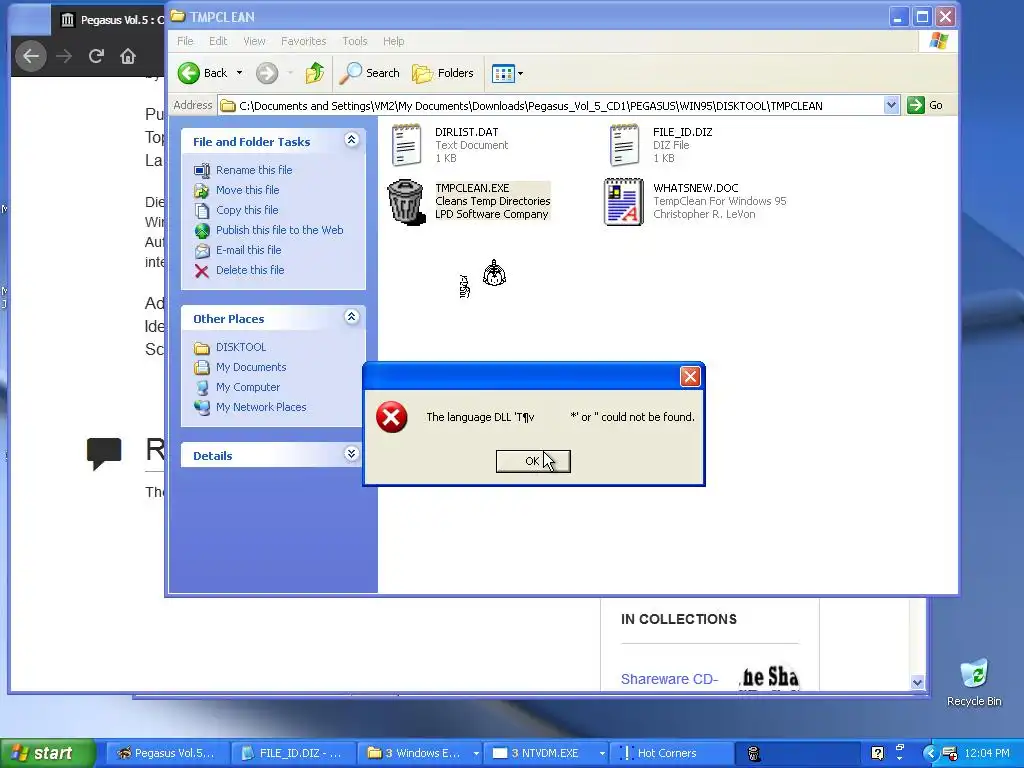Select the FILE_ID.DIZ file icon

click(624, 145)
